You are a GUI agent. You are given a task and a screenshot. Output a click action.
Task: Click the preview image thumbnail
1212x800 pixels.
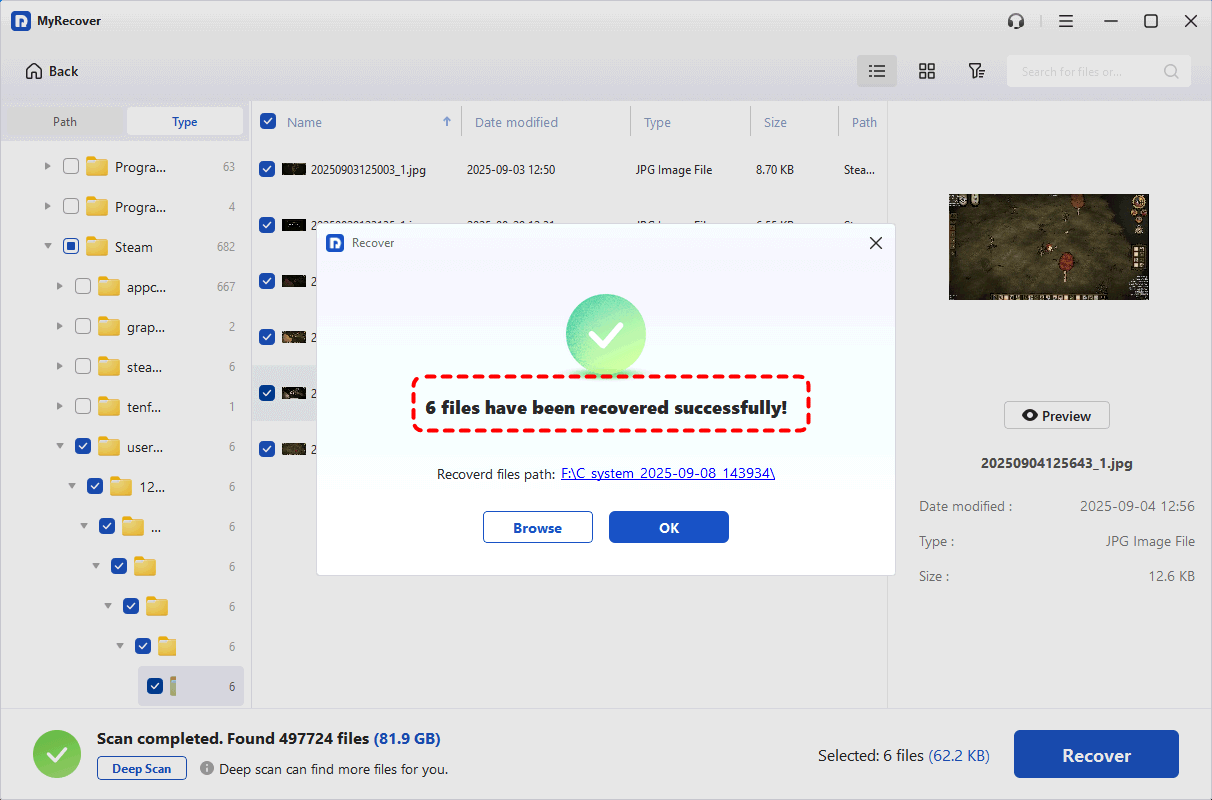click(x=1049, y=247)
